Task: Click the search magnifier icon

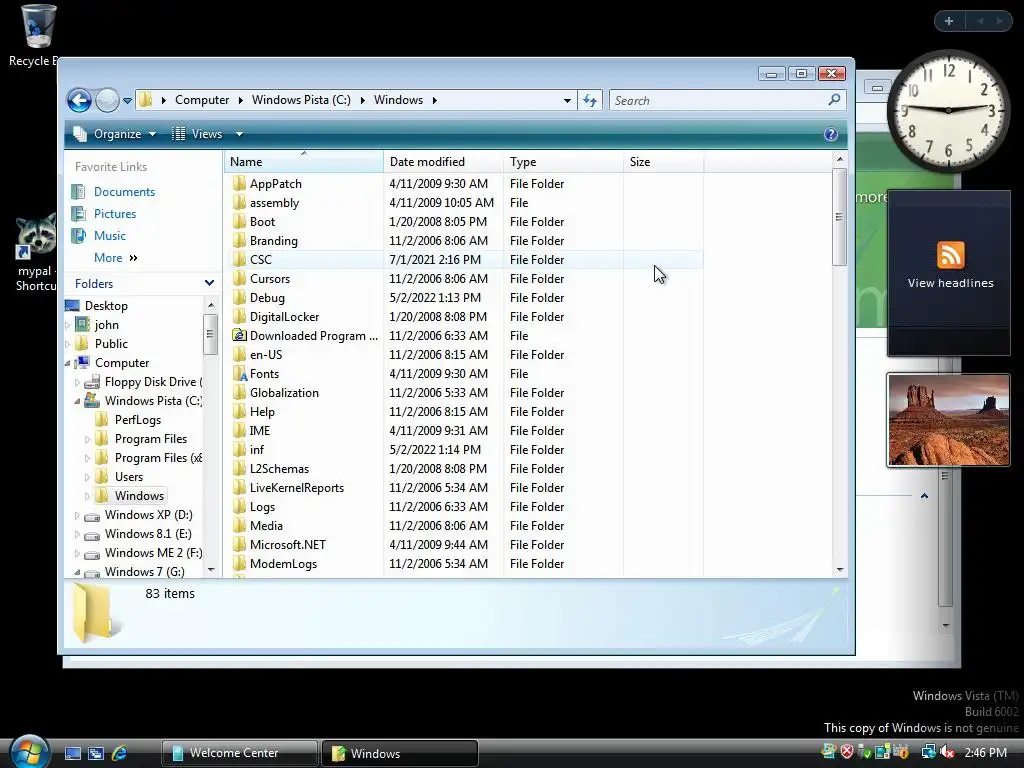Action: point(835,100)
